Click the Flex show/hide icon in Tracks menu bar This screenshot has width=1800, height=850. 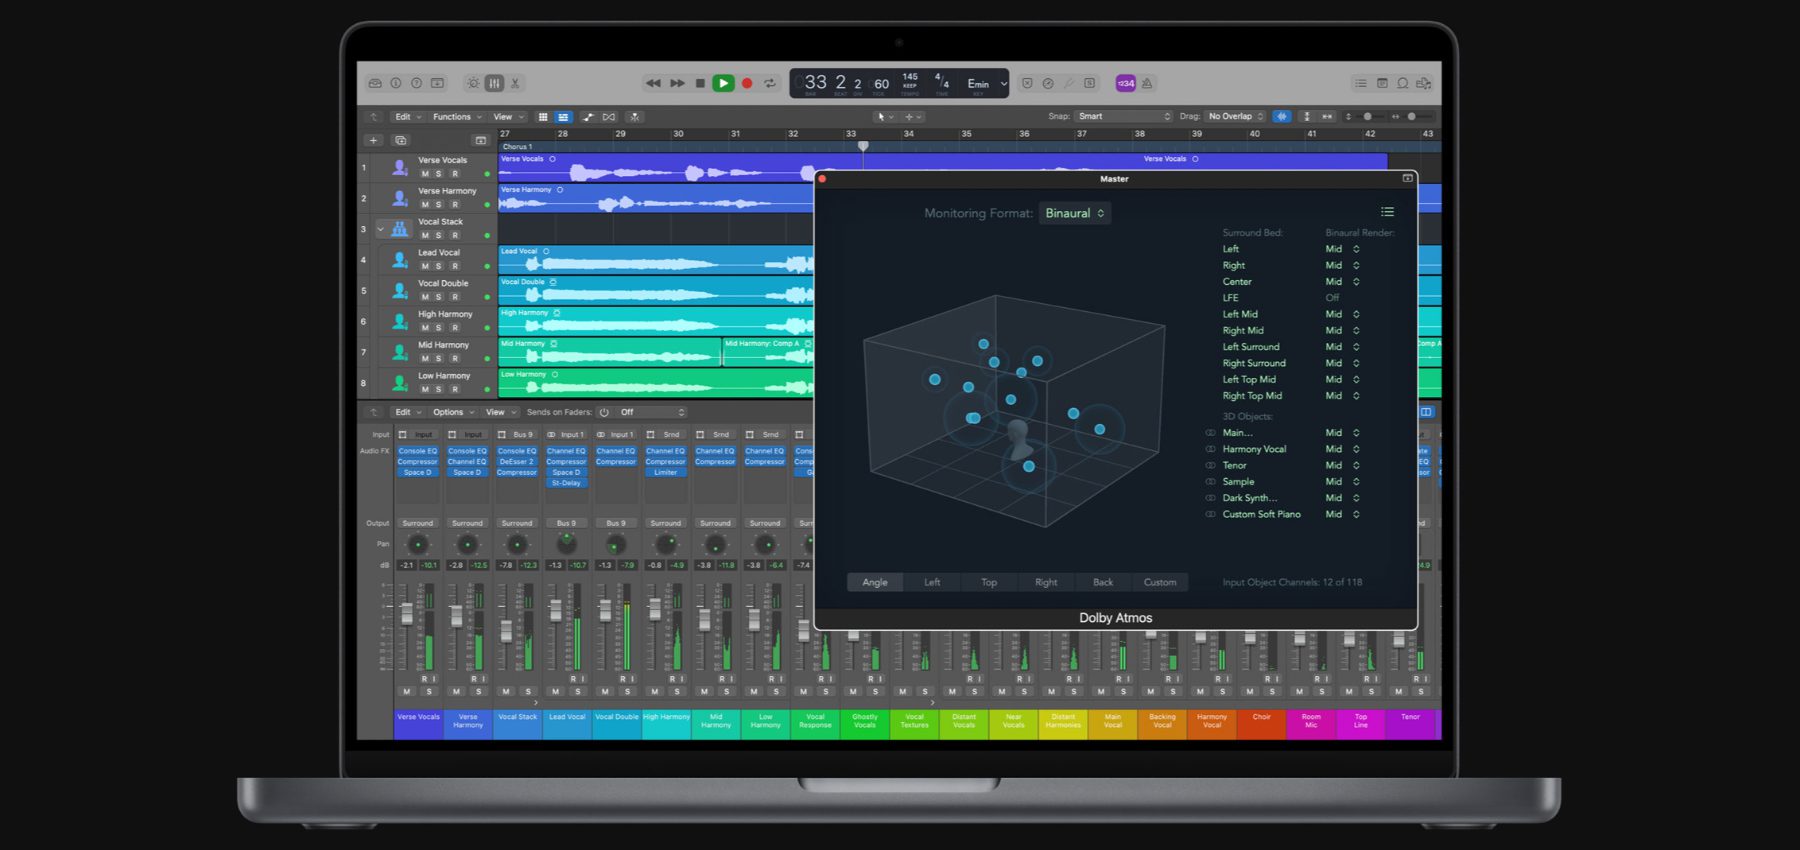click(609, 117)
